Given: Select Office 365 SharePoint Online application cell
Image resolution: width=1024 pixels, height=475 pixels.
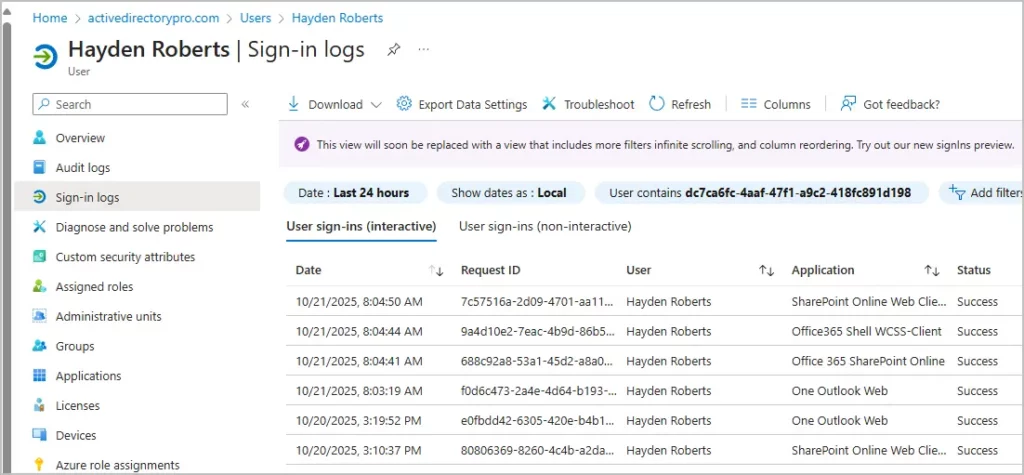Looking at the screenshot, I should pyautogui.click(x=868, y=361).
